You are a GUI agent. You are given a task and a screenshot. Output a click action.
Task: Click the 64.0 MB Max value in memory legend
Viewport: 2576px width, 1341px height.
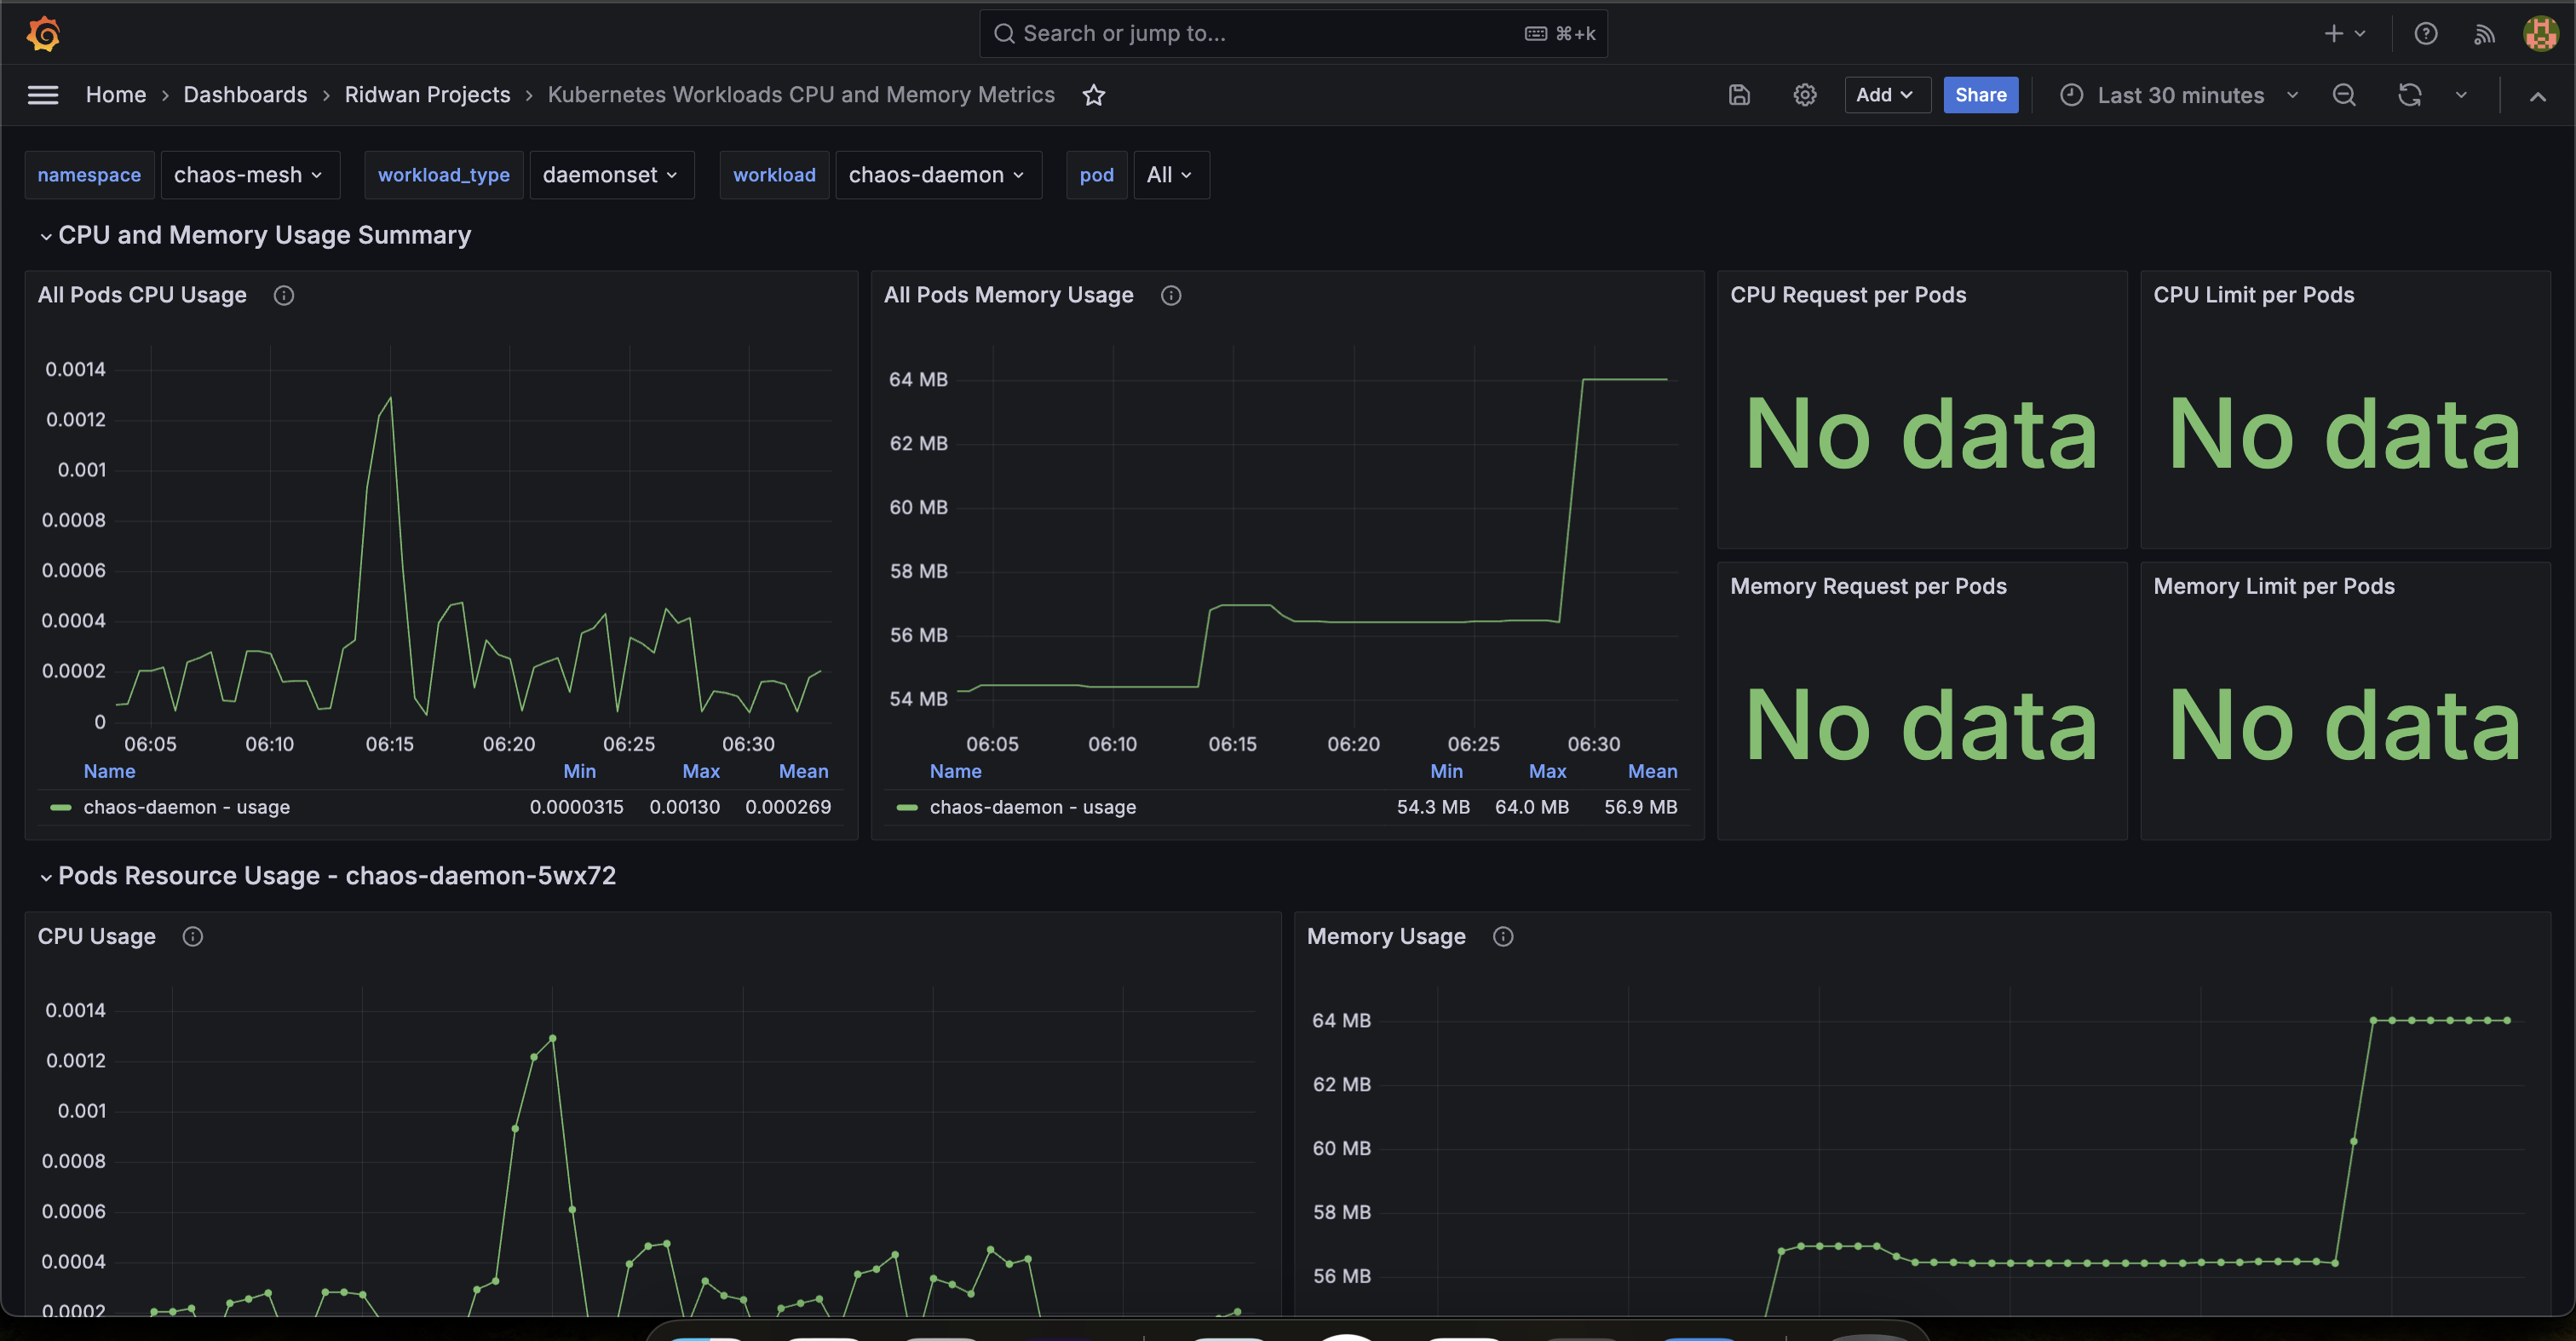(1532, 807)
